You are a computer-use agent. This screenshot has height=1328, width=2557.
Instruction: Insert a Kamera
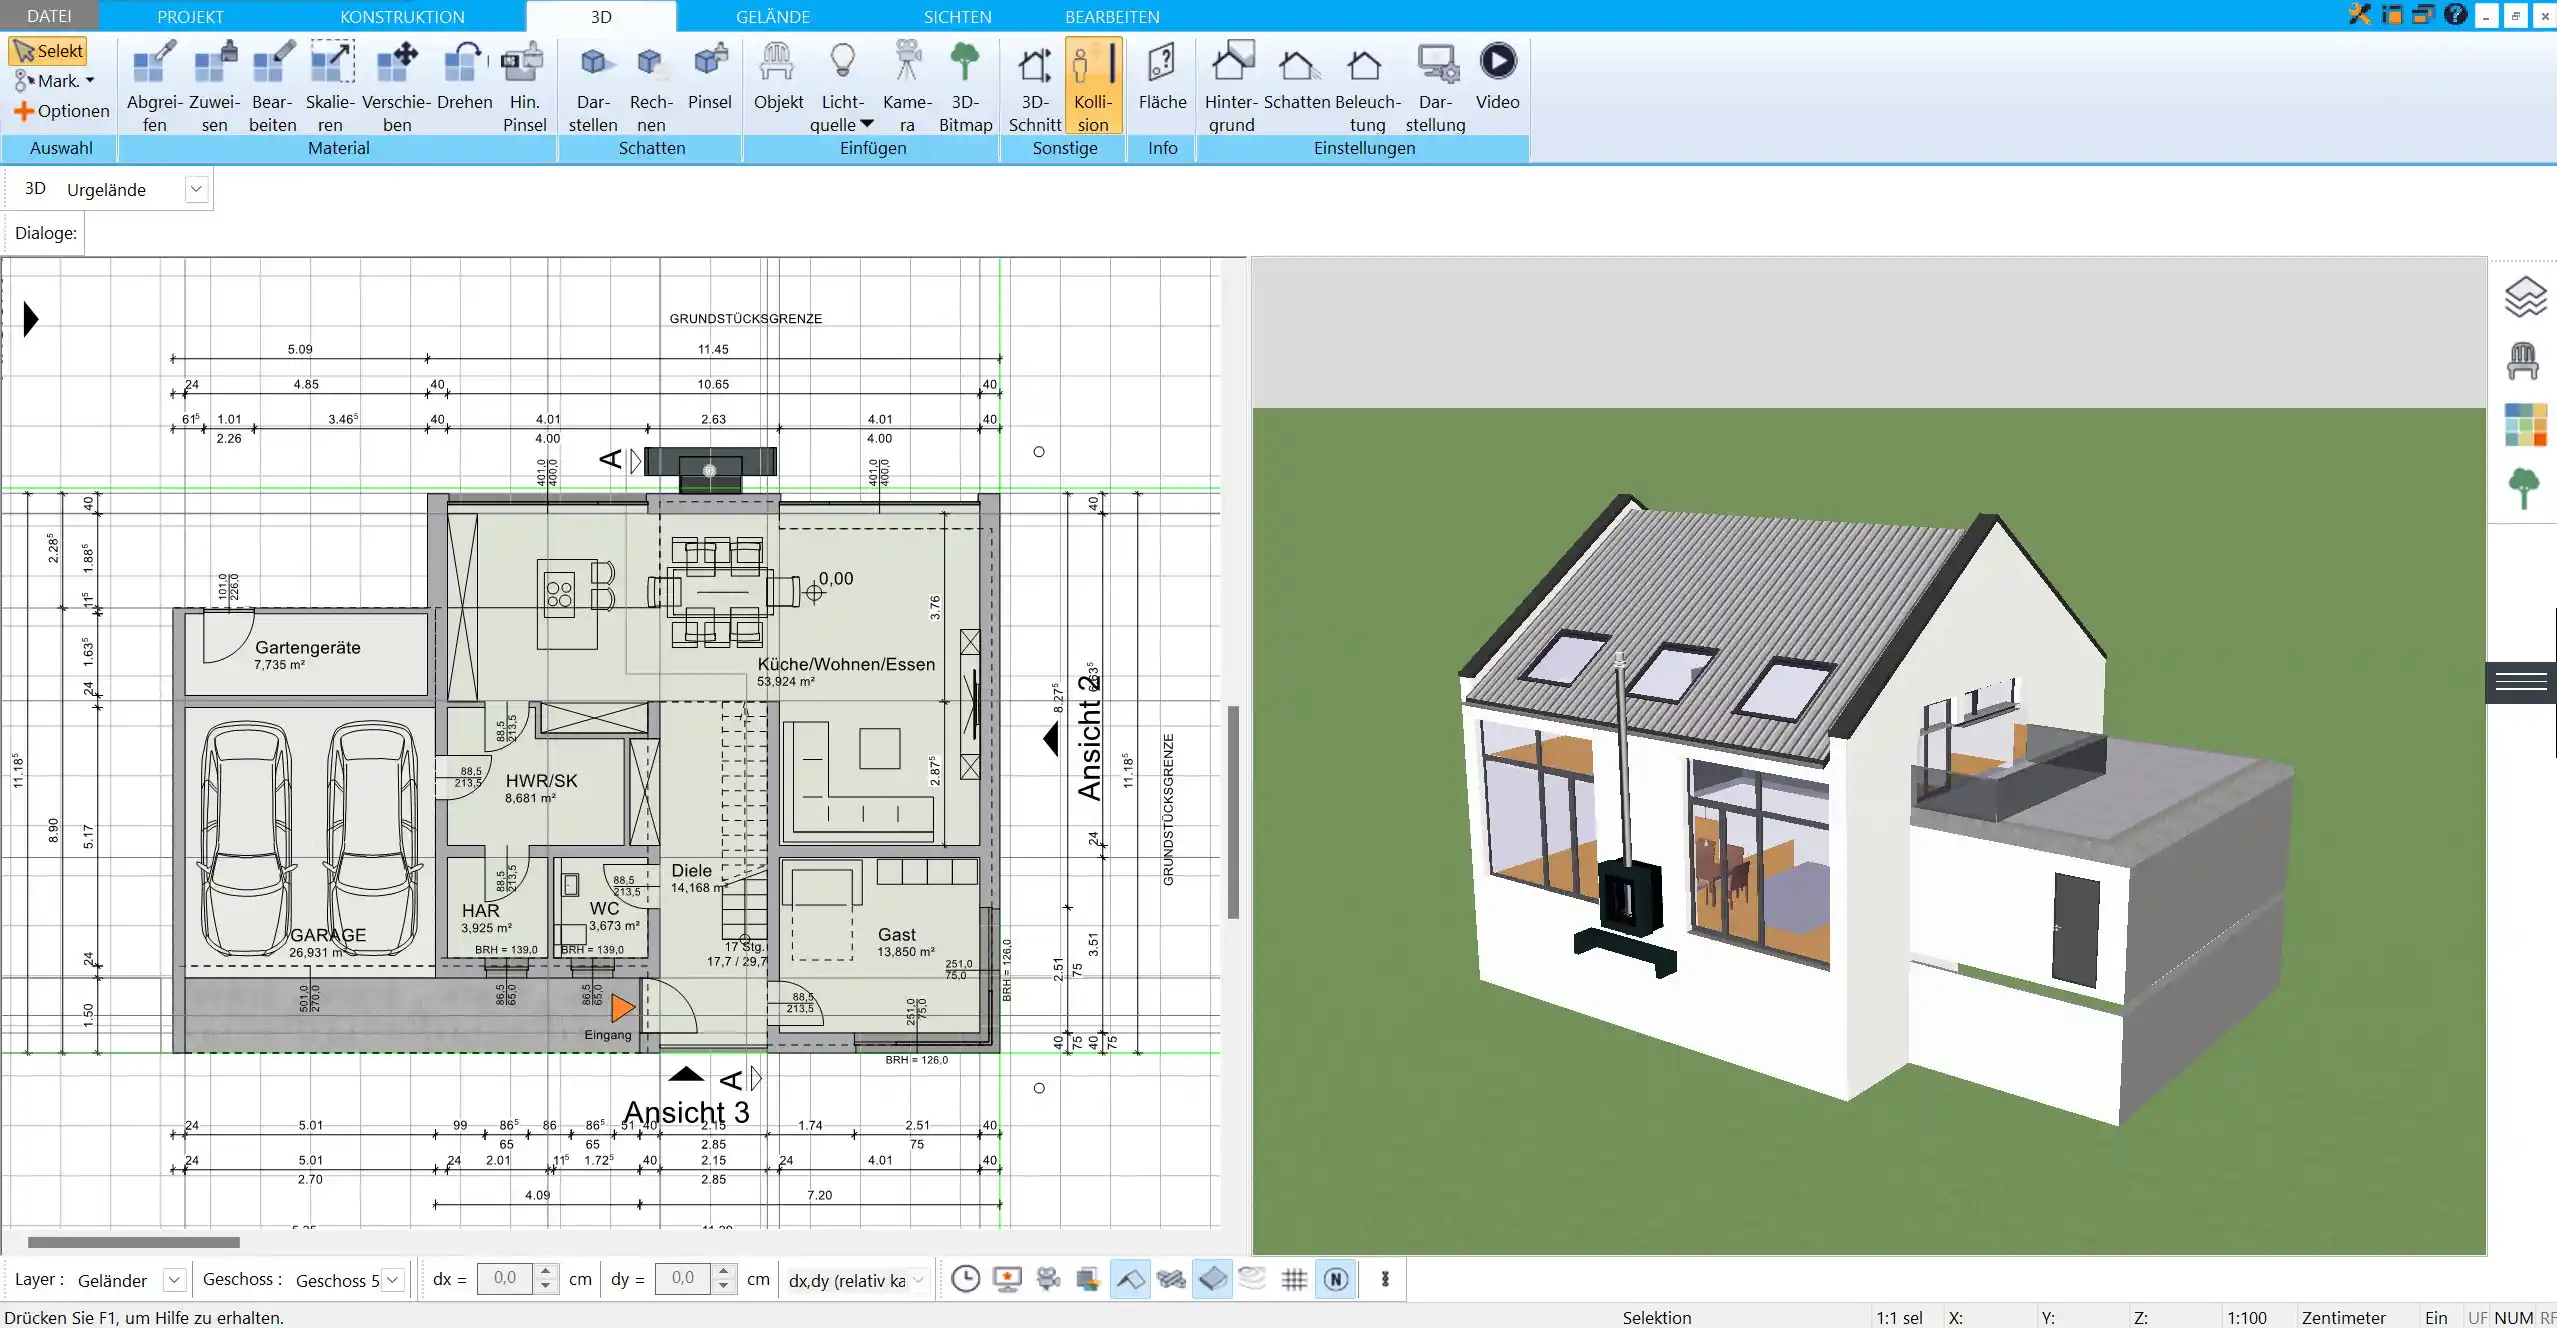[907, 86]
